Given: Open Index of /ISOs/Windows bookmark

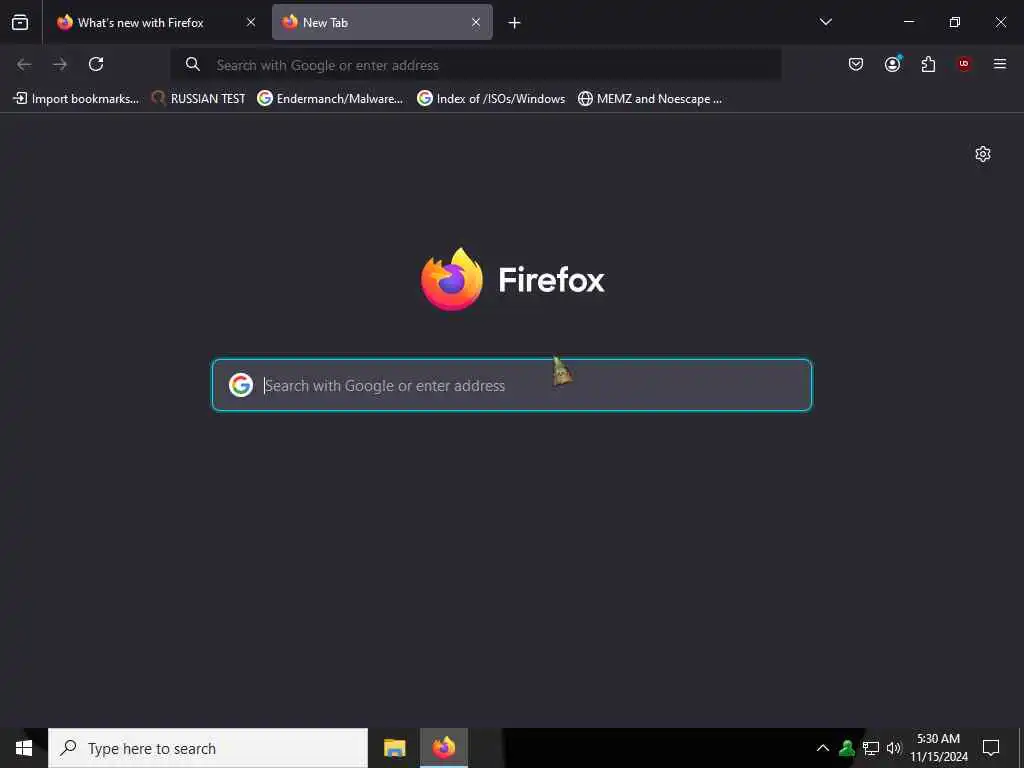Looking at the screenshot, I should click(x=491, y=99).
